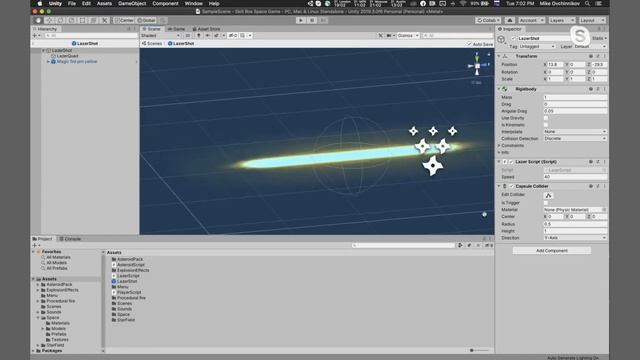
Task: Click the scene orientation gizmo cube
Action: pyautogui.click(x=477, y=66)
